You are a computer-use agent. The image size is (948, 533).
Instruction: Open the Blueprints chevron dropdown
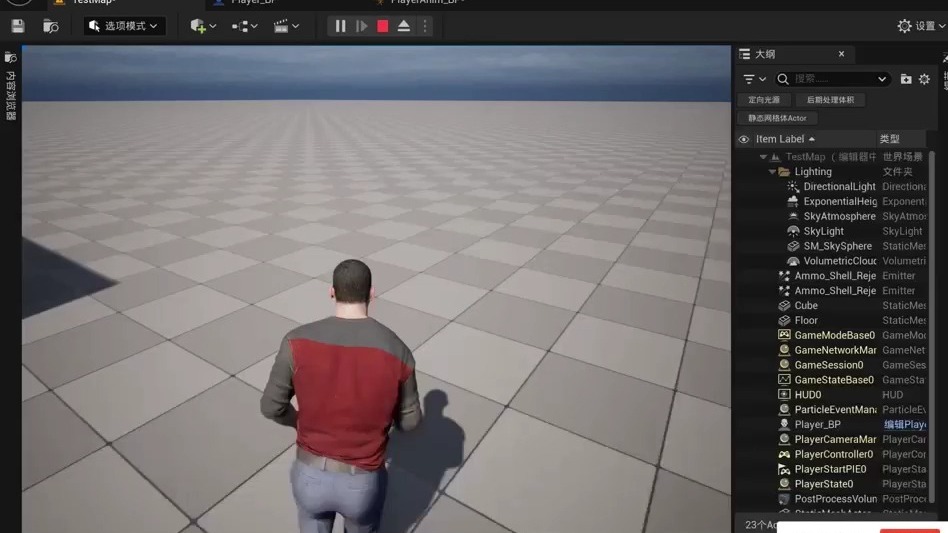point(255,26)
